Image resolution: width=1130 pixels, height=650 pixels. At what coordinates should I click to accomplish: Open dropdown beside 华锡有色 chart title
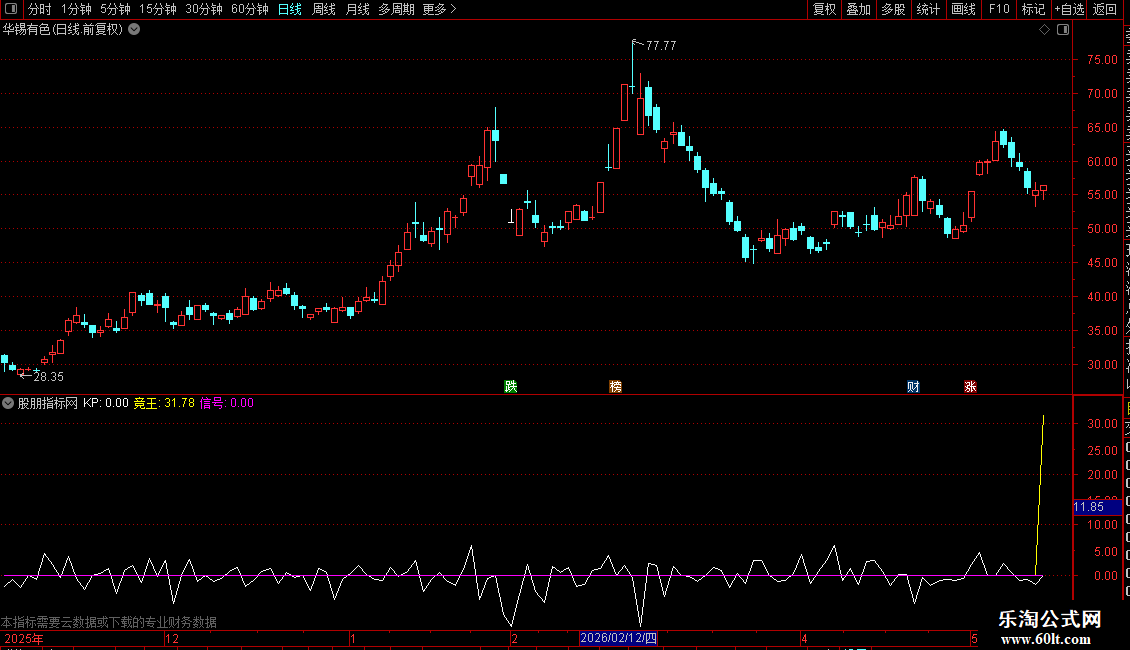point(134,30)
